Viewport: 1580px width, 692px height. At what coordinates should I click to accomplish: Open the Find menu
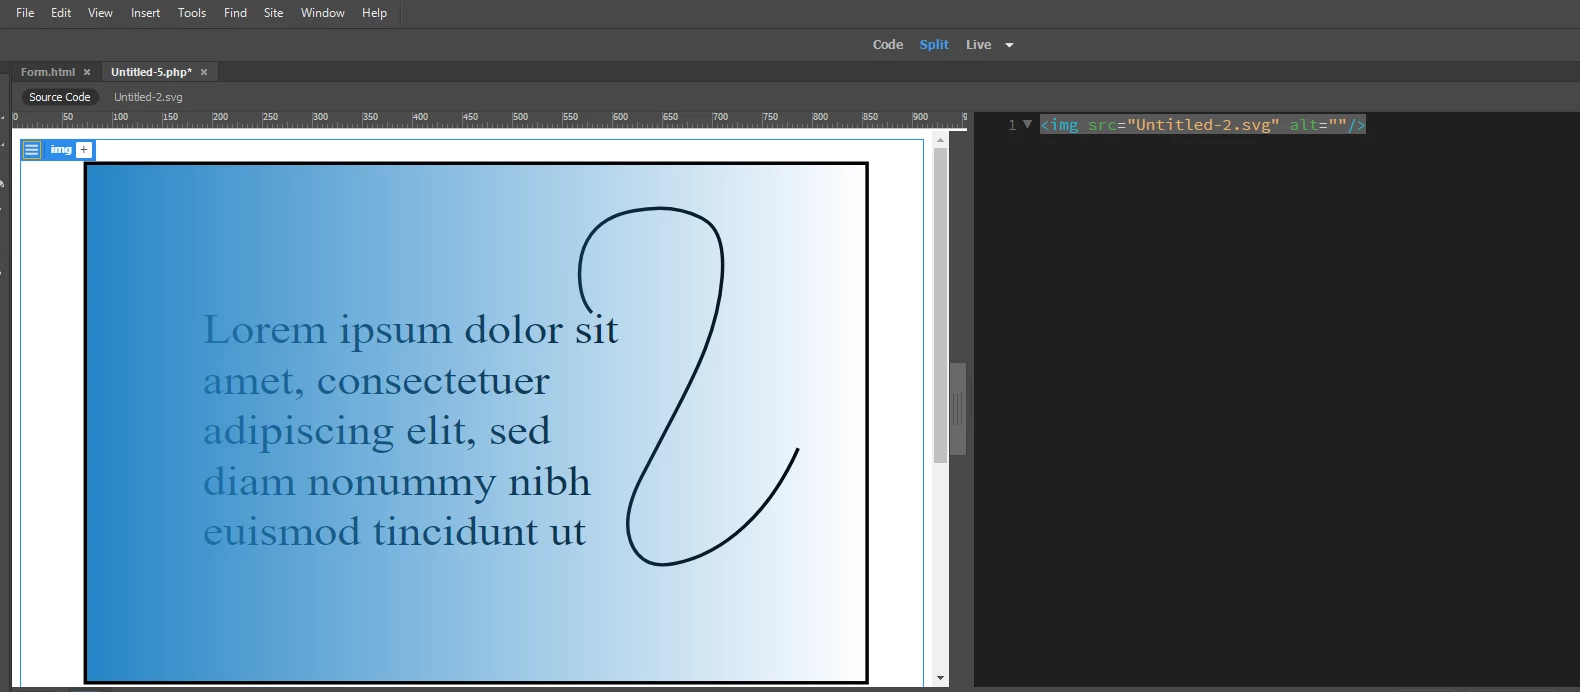[235, 13]
